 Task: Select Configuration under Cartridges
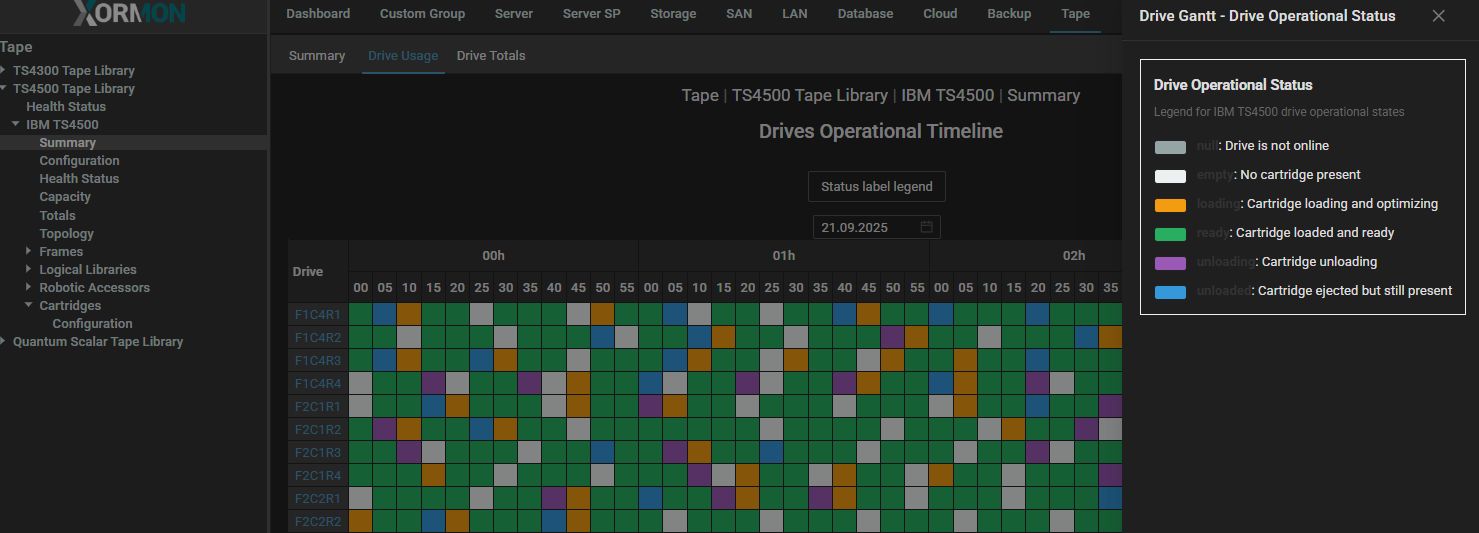click(x=92, y=323)
